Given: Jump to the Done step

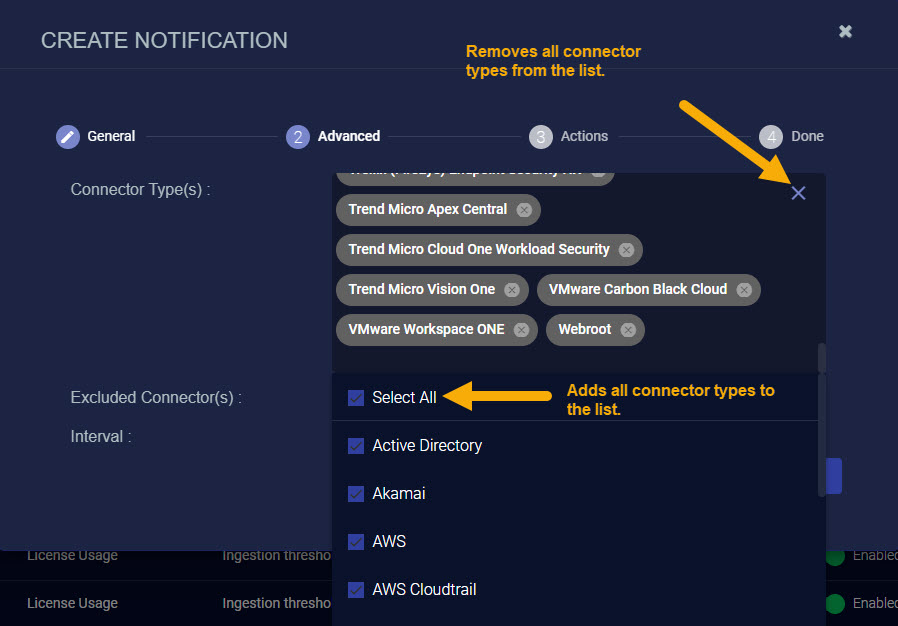Looking at the screenshot, I should pos(770,137).
